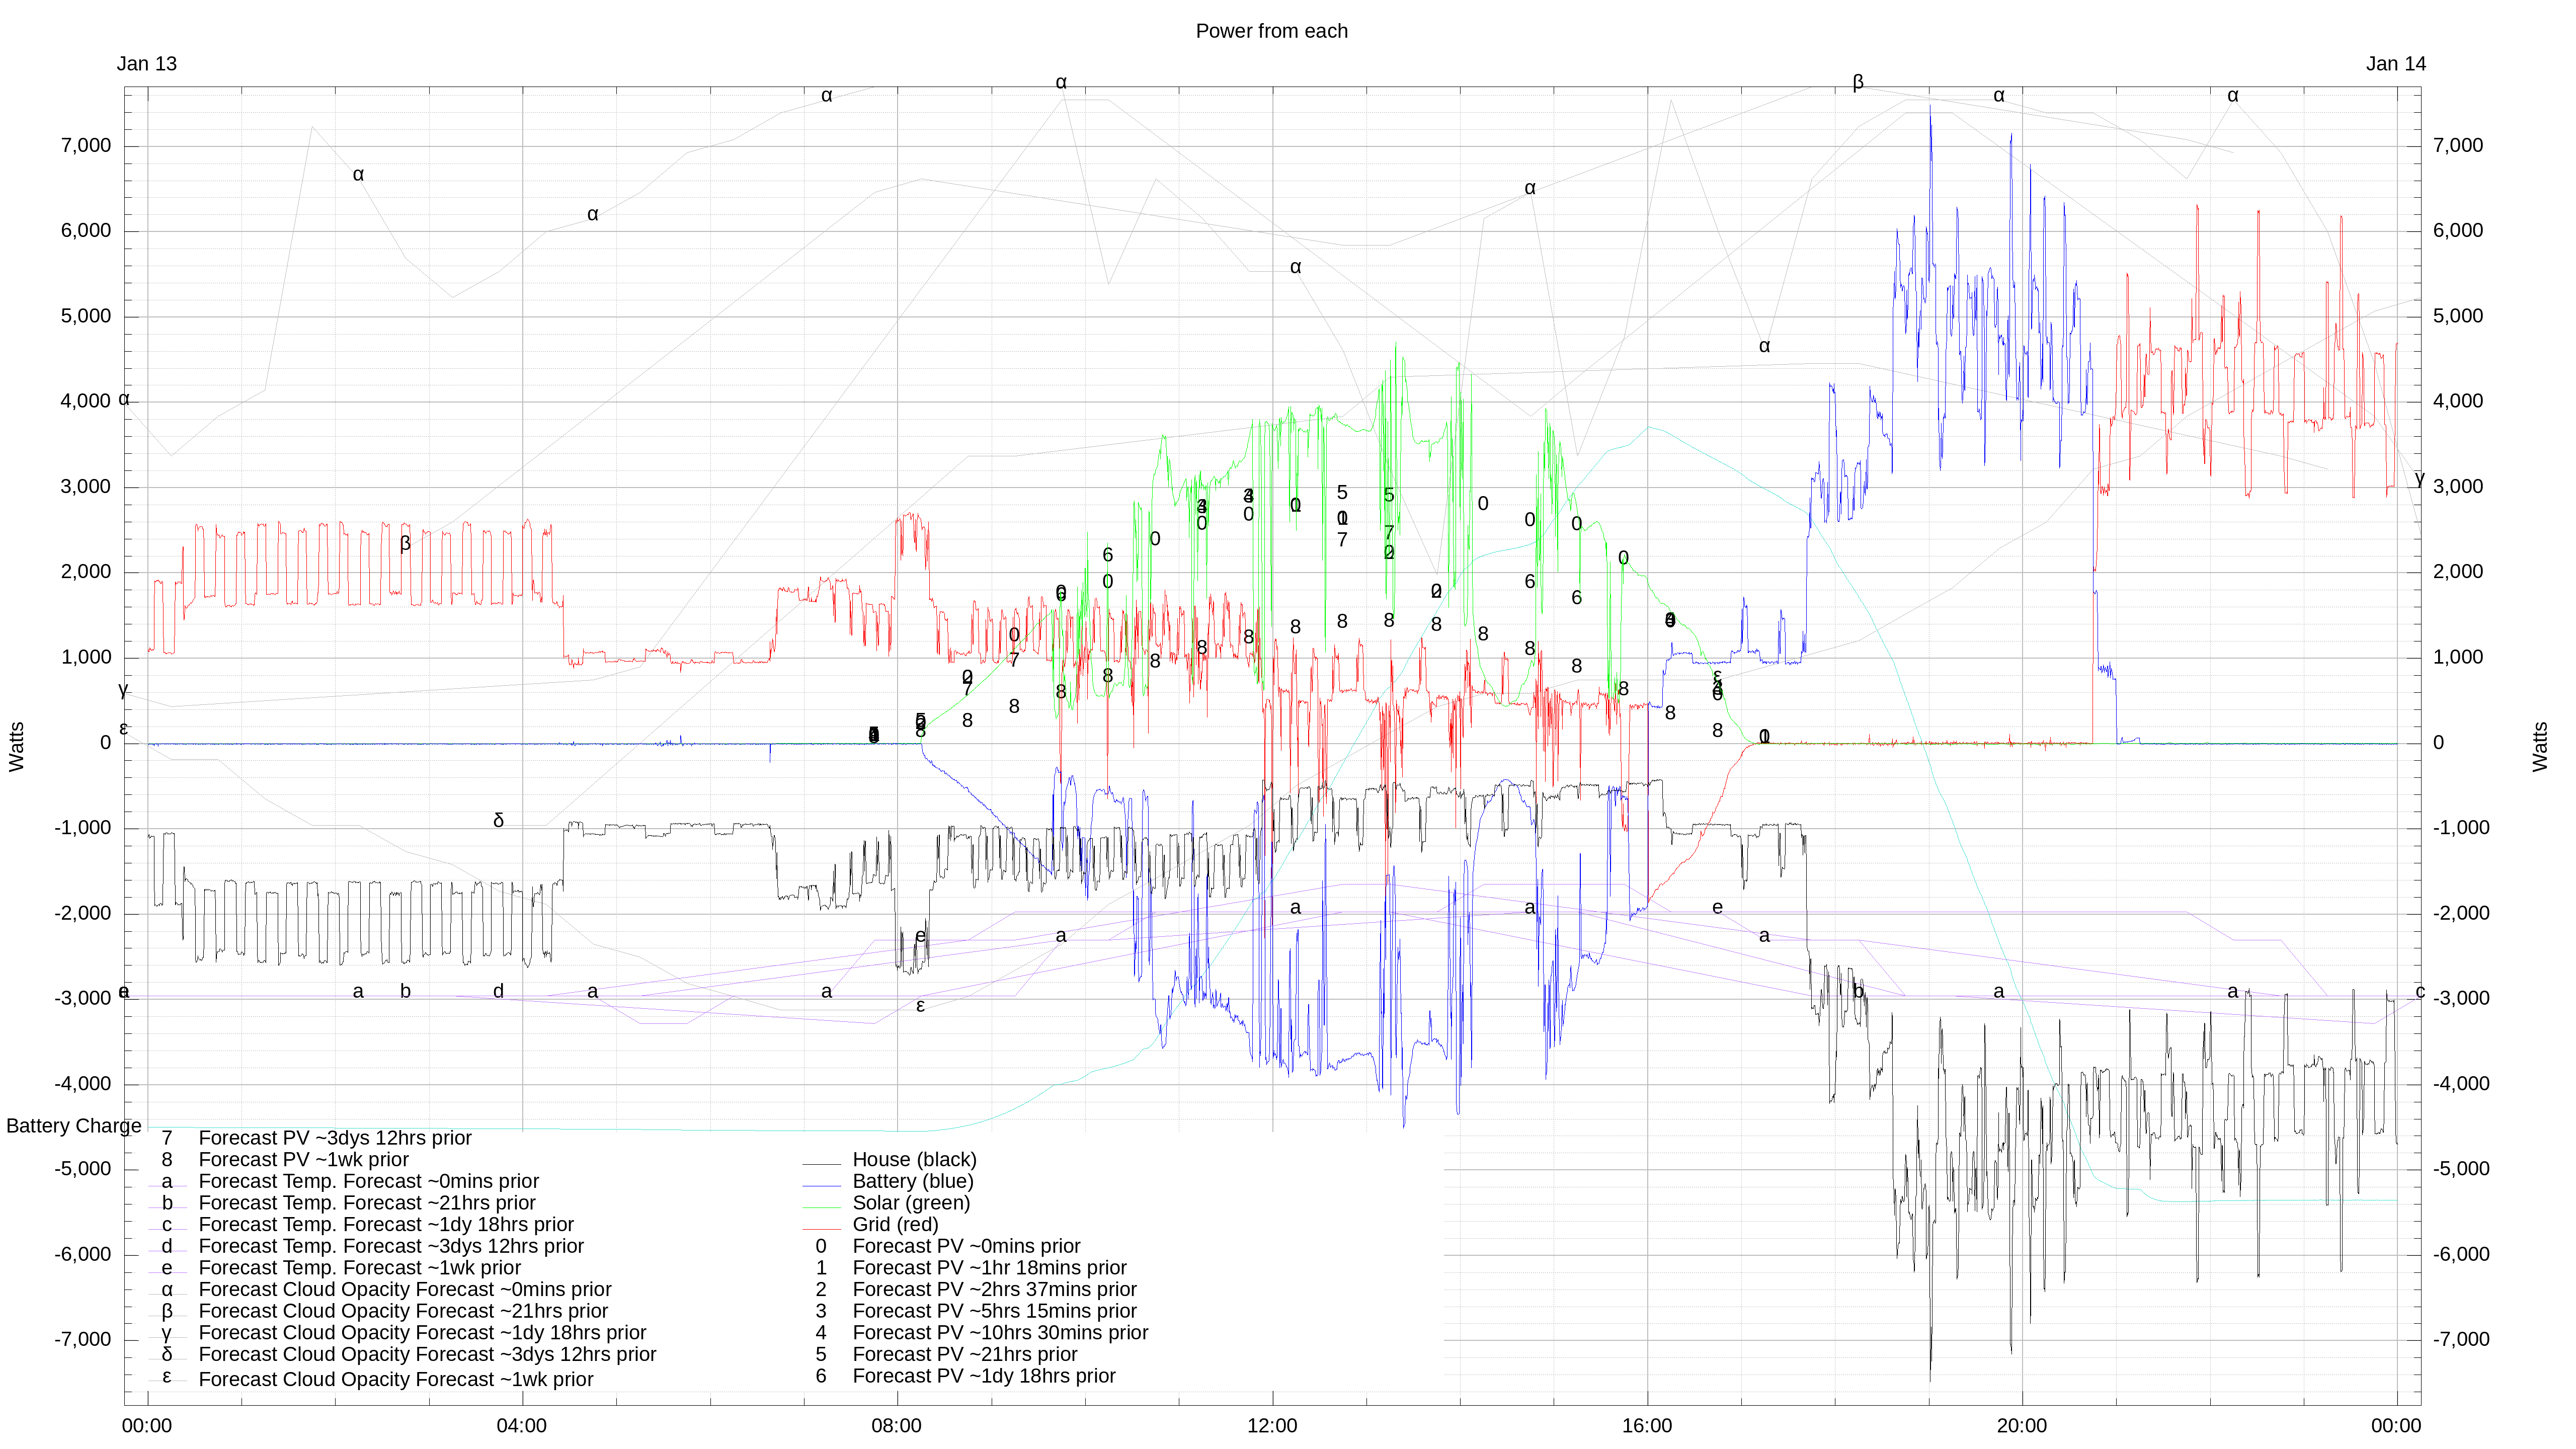This screenshot has width=2576, height=1449.
Task: Click 'Forecast Temp. Forecast ~21hrs prior' legend
Action: [367, 1204]
